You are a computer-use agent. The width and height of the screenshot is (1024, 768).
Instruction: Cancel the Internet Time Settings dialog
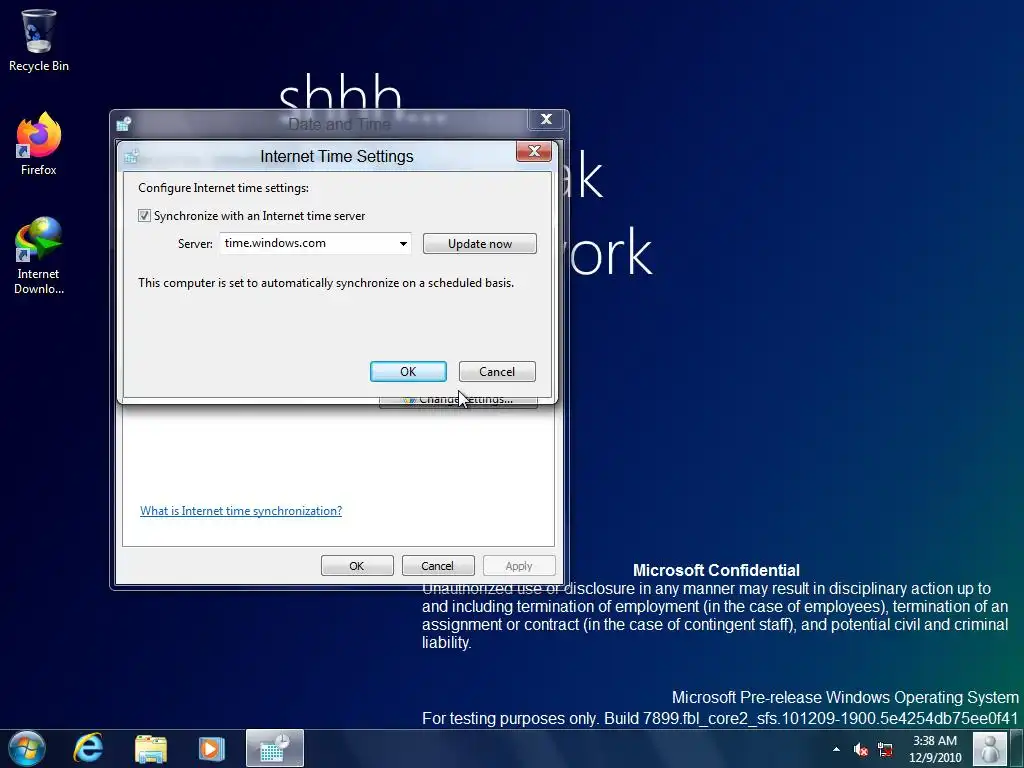(x=497, y=372)
